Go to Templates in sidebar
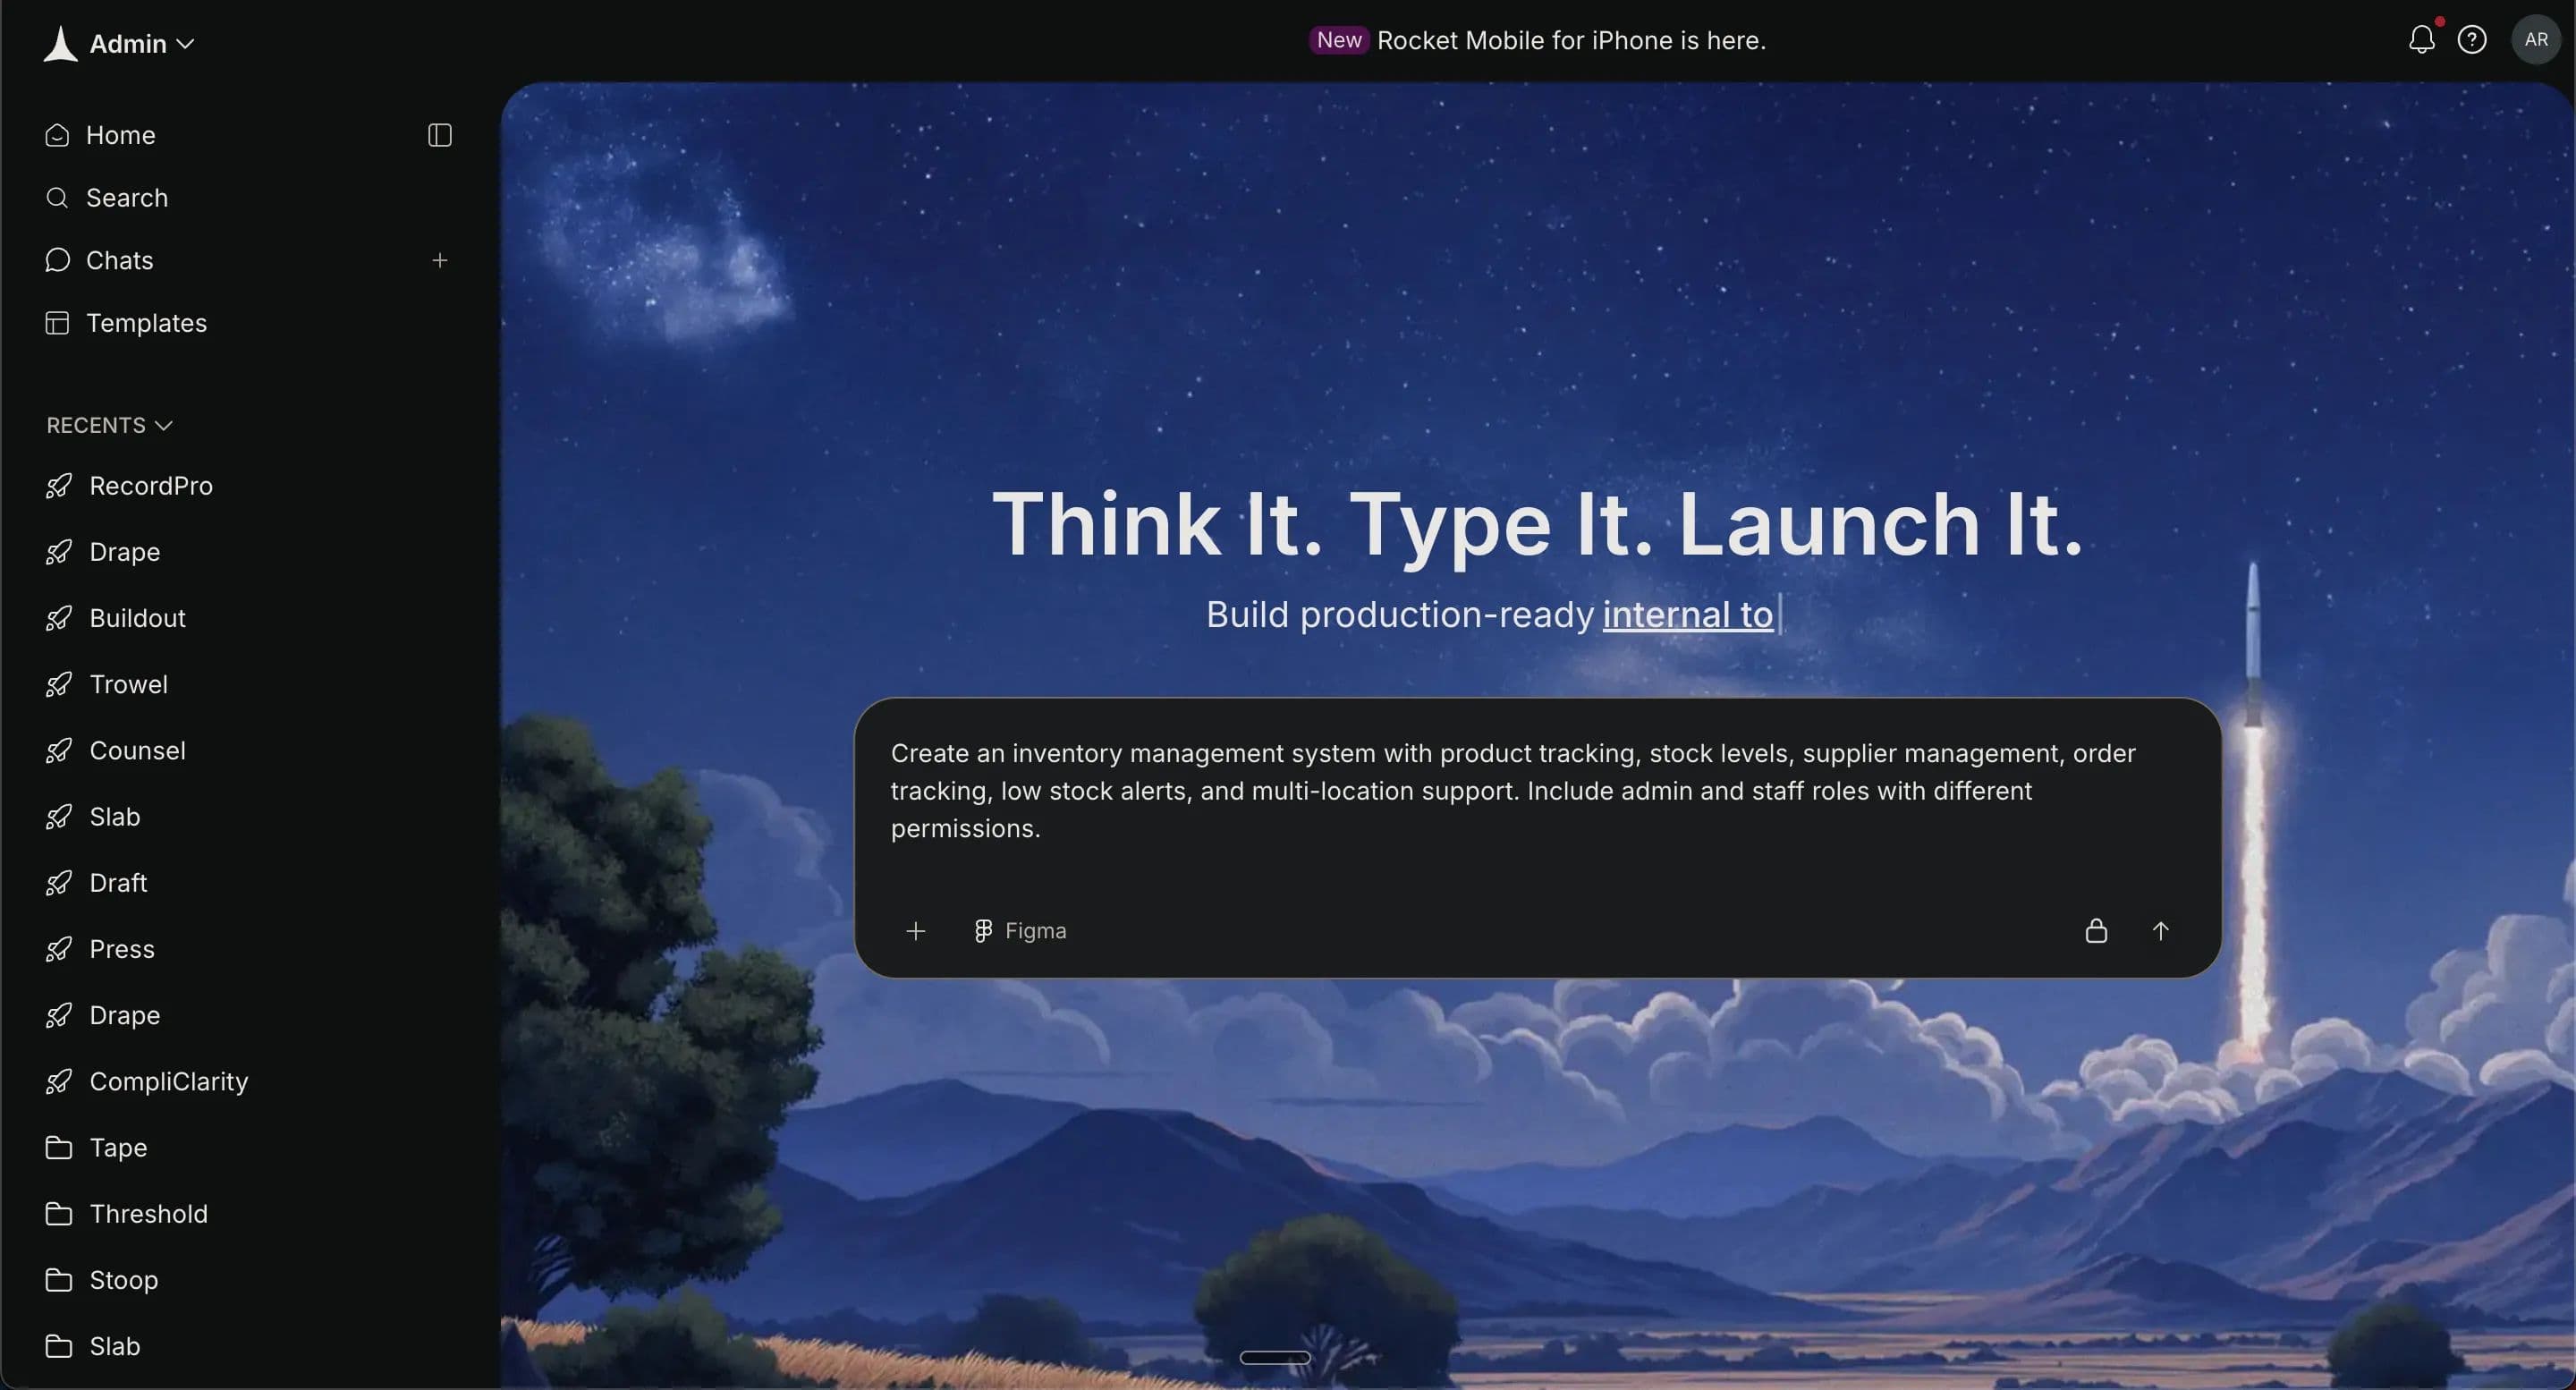 click(x=146, y=323)
